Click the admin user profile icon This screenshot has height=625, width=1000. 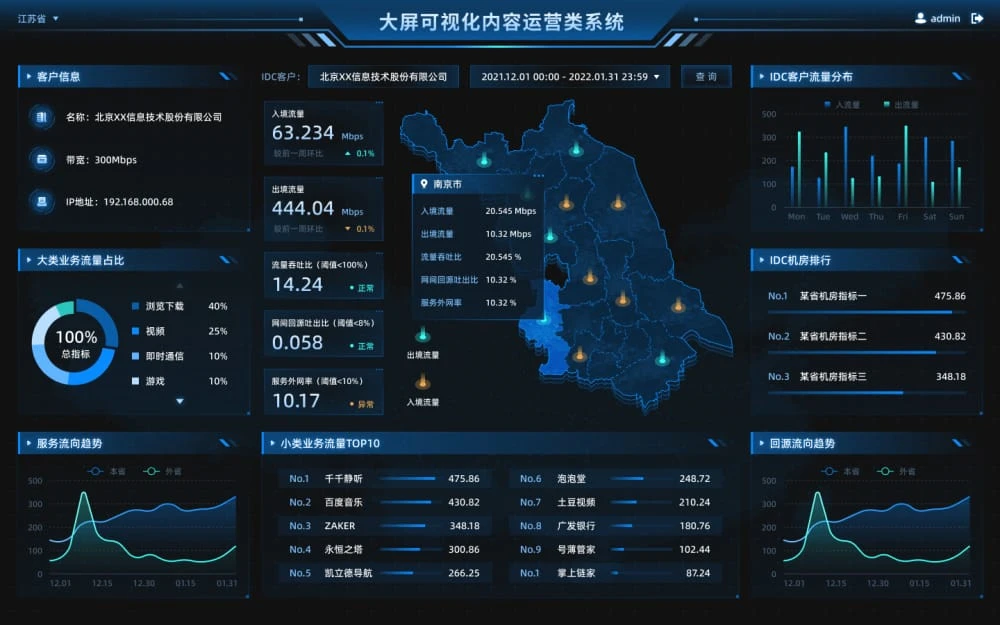pyautogui.click(x=920, y=18)
